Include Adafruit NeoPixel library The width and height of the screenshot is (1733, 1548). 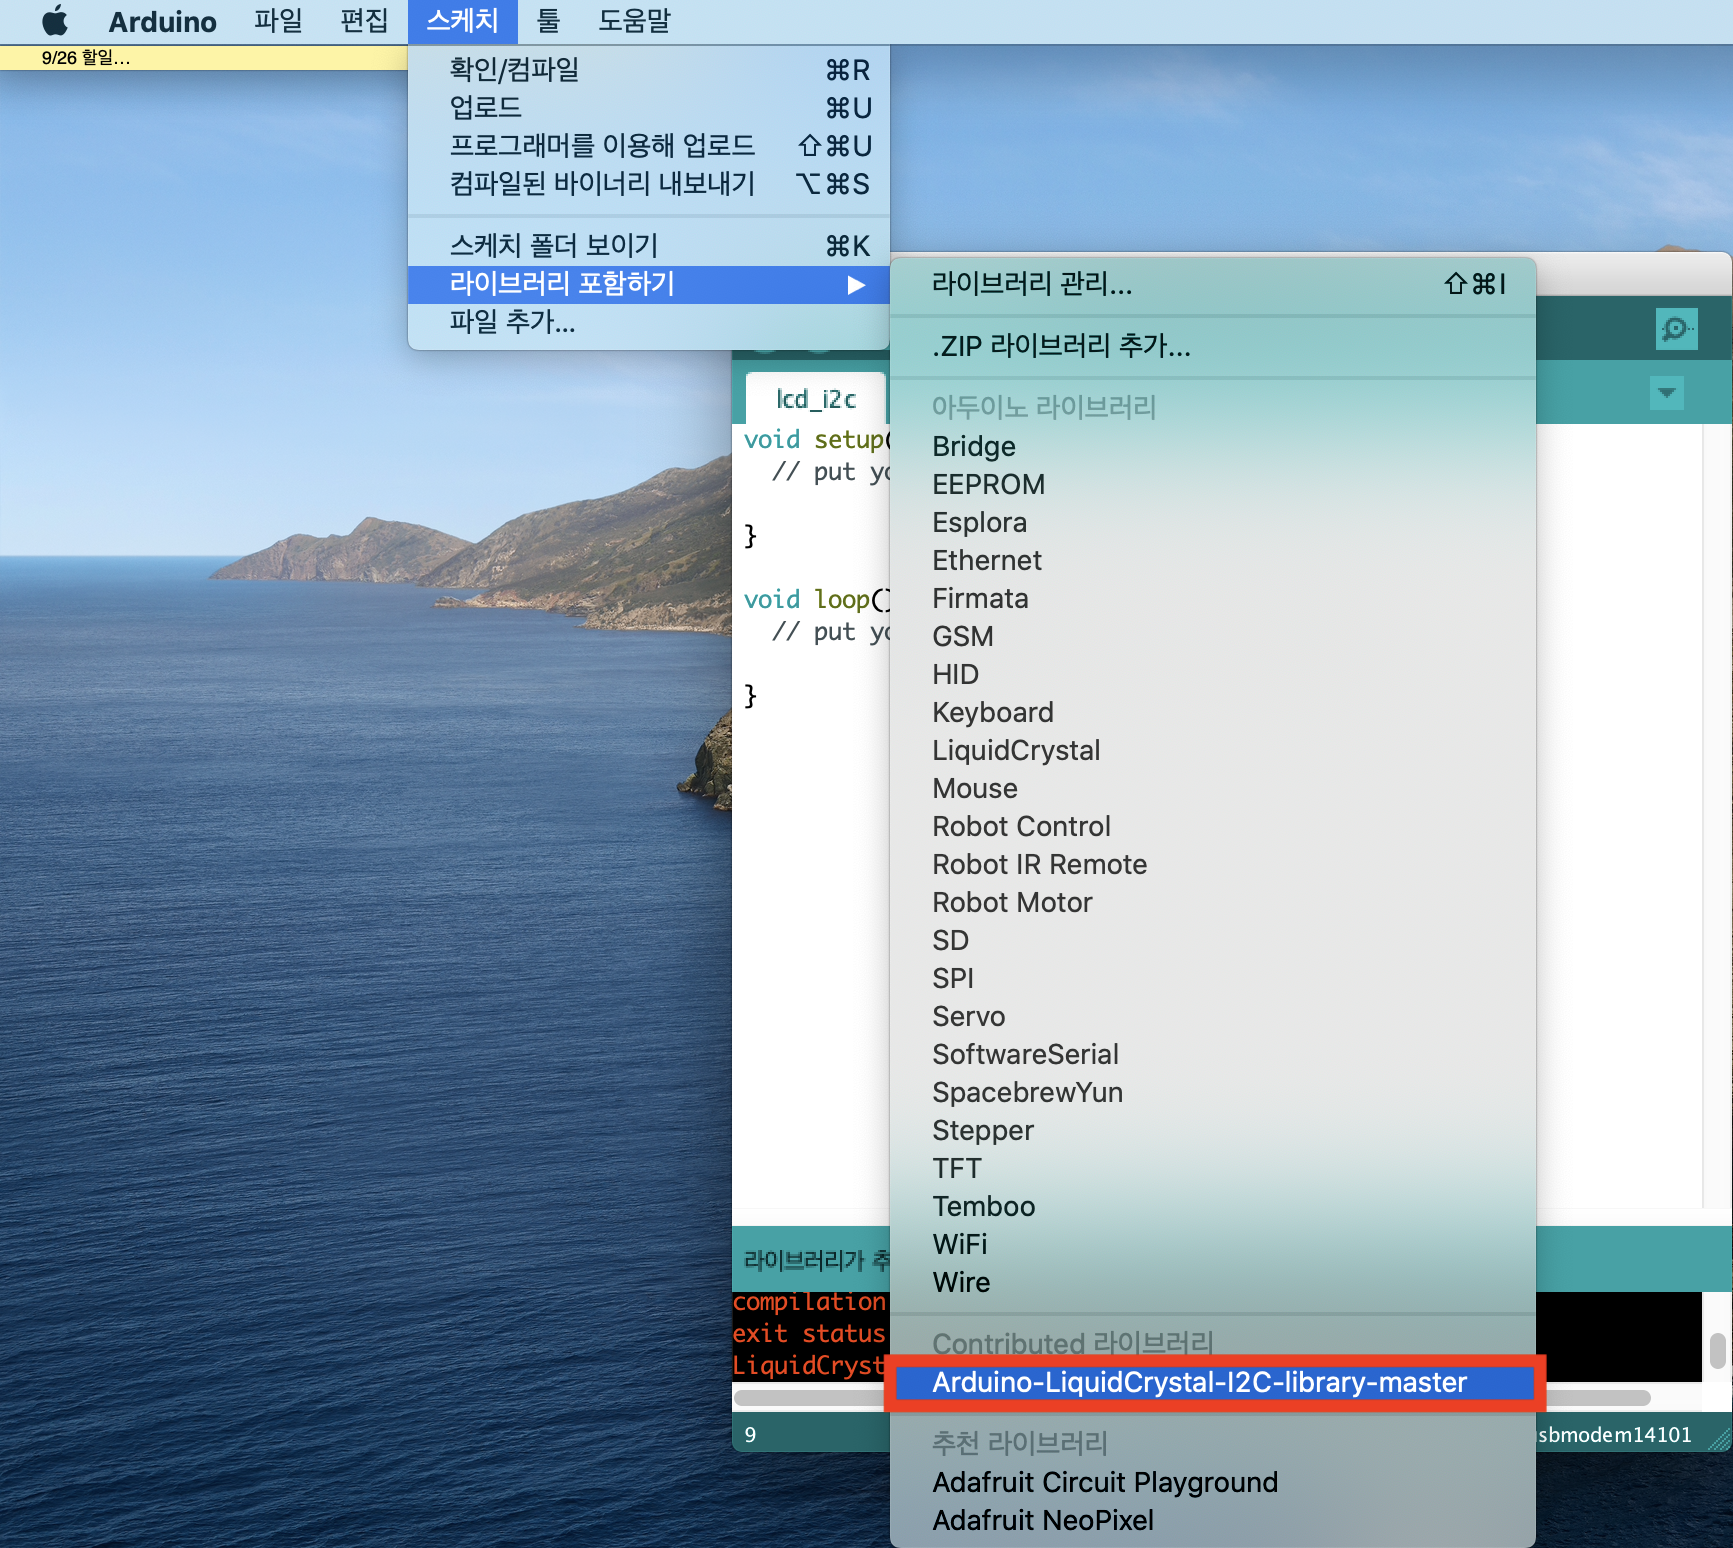pos(1212,1520)
